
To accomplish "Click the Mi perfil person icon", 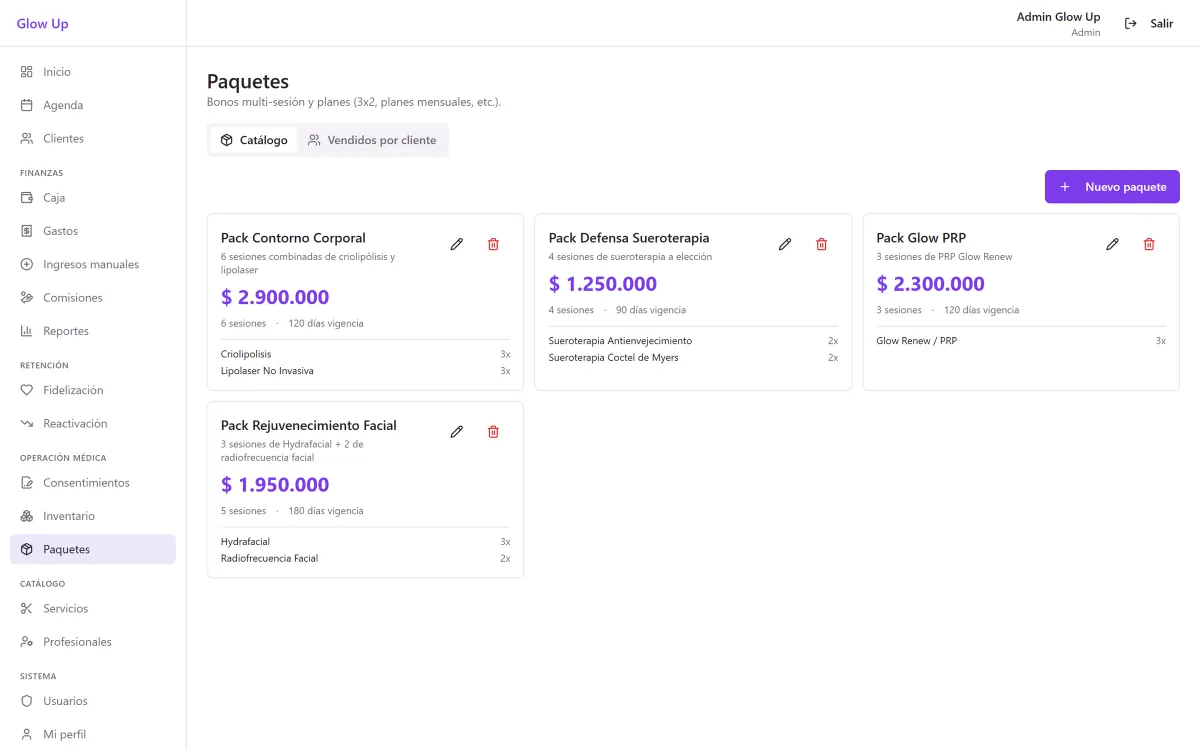I will 27,734.
